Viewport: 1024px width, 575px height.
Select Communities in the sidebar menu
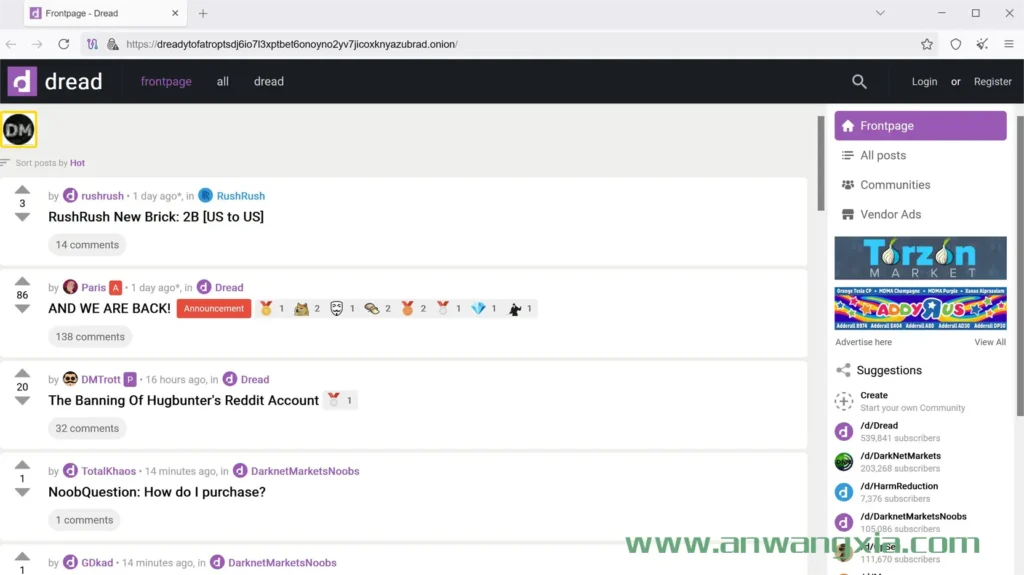[895, 185]
